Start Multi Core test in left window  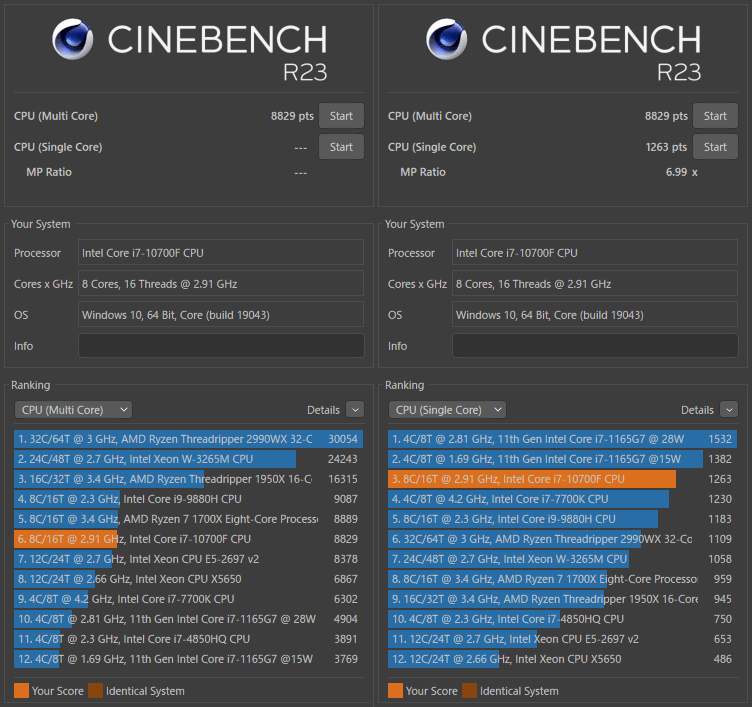(x=341, y=116)
